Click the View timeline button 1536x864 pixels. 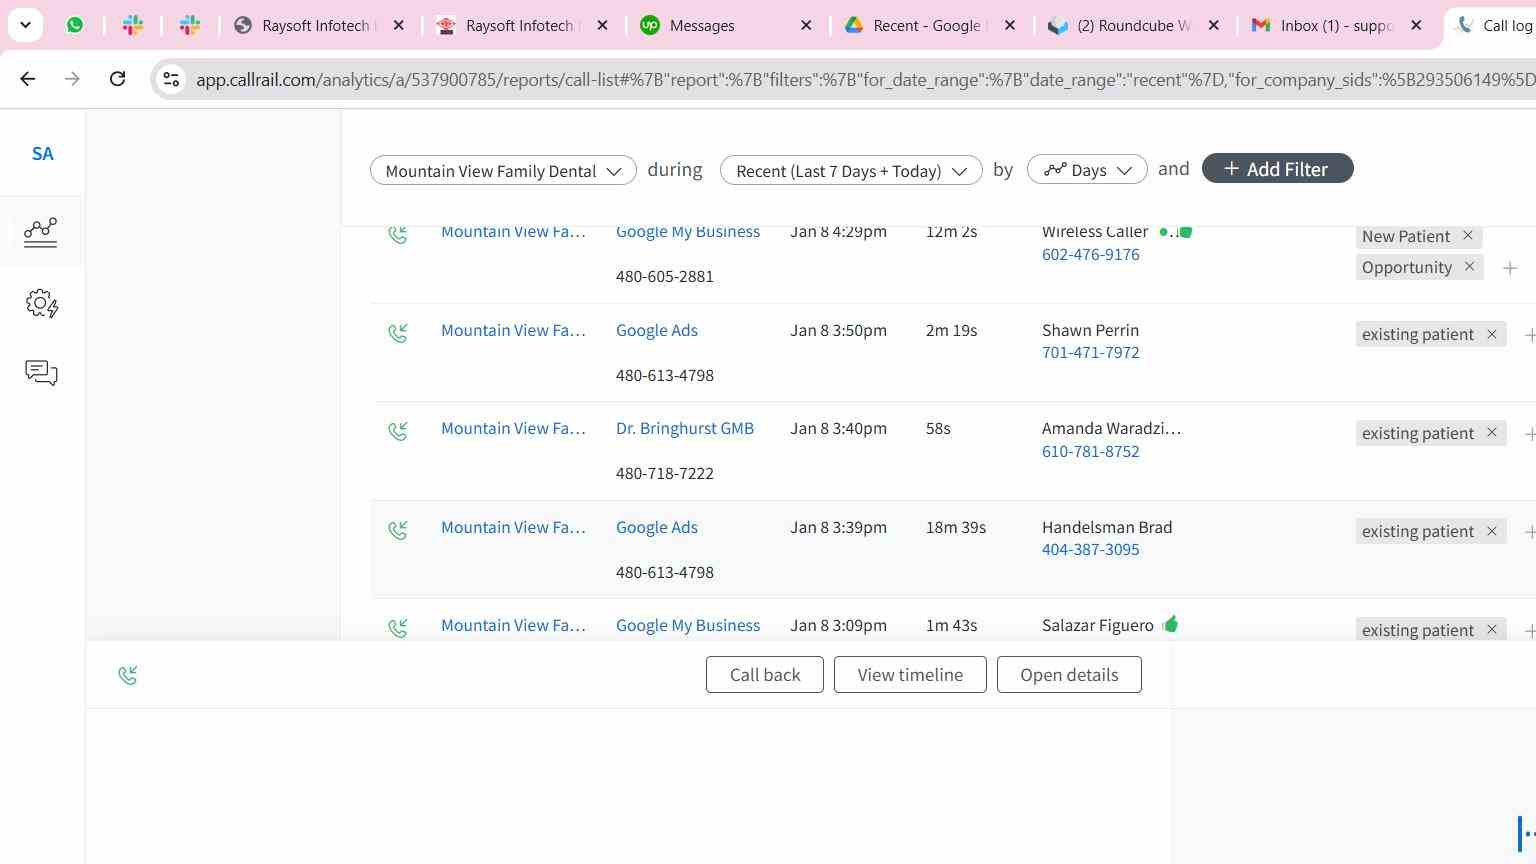(910, 675)
